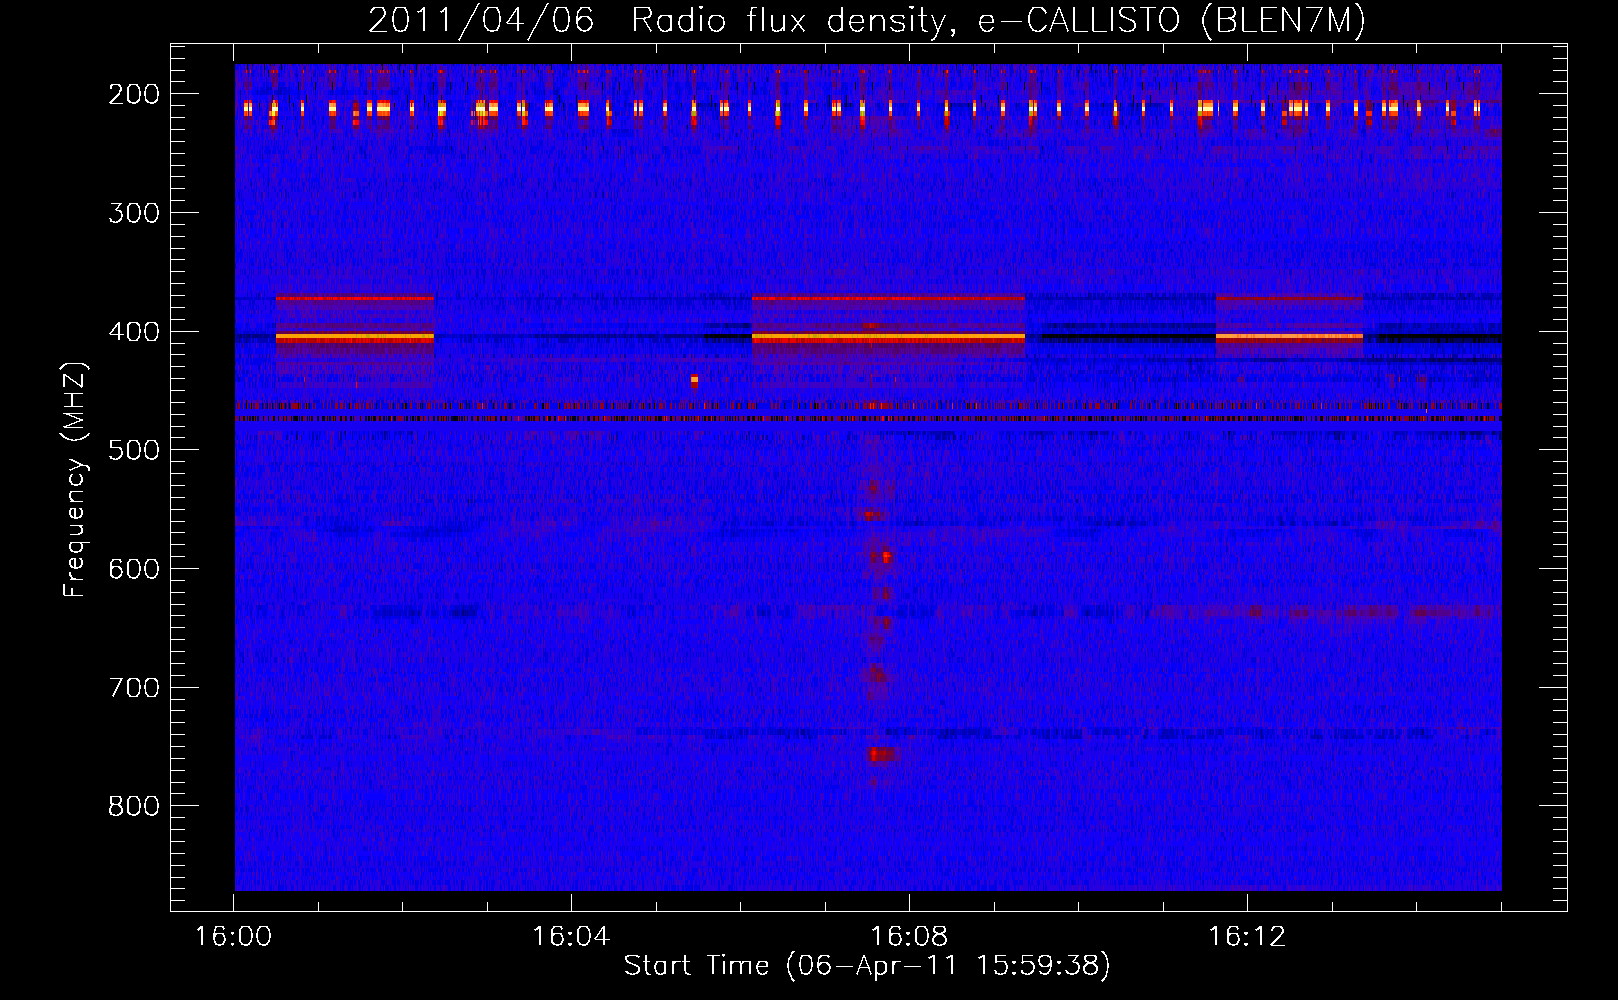Click the bright burst spot near 760 MHz
This screenshot has width=1618, height=1000.
click(881, 755)
